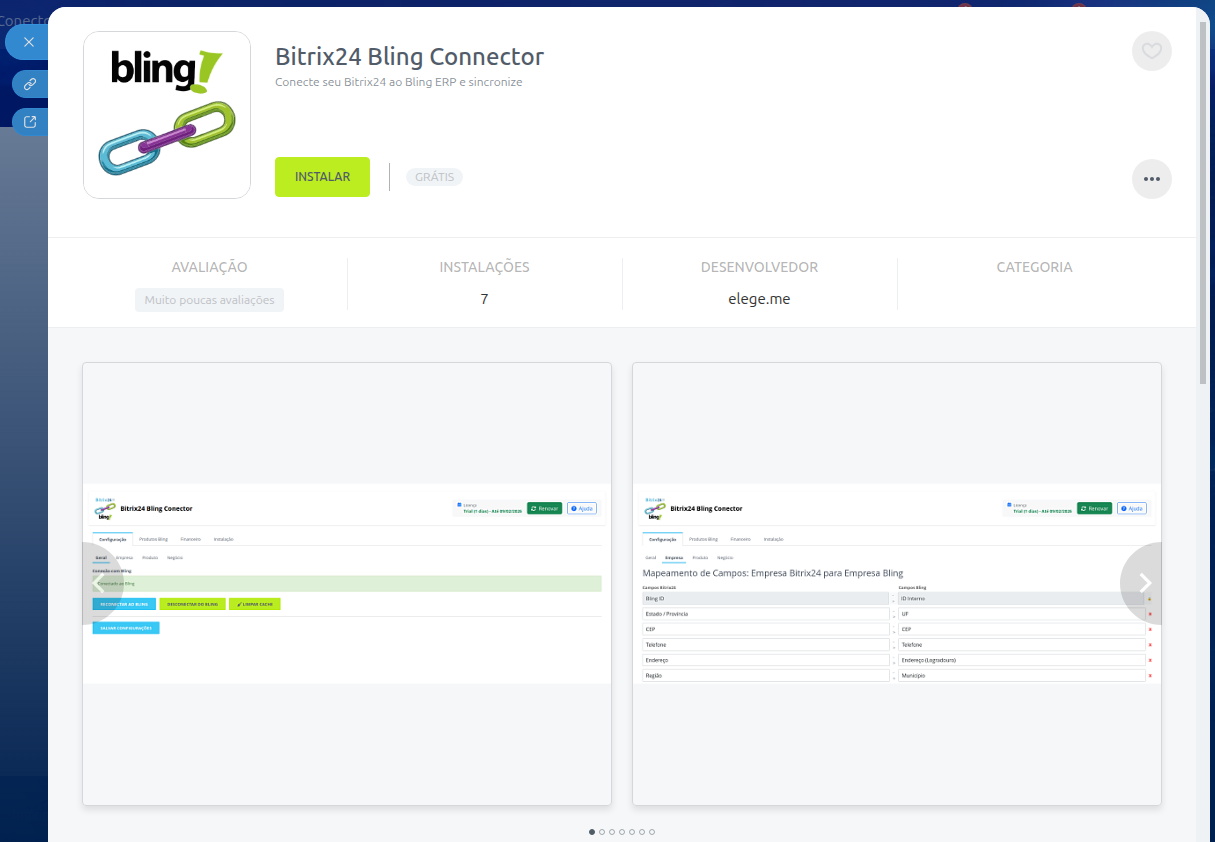Click 'Muito poucas avaliações' rating badge
The width and height of the screenshot is (1215, 842).
tap(209, 300)
